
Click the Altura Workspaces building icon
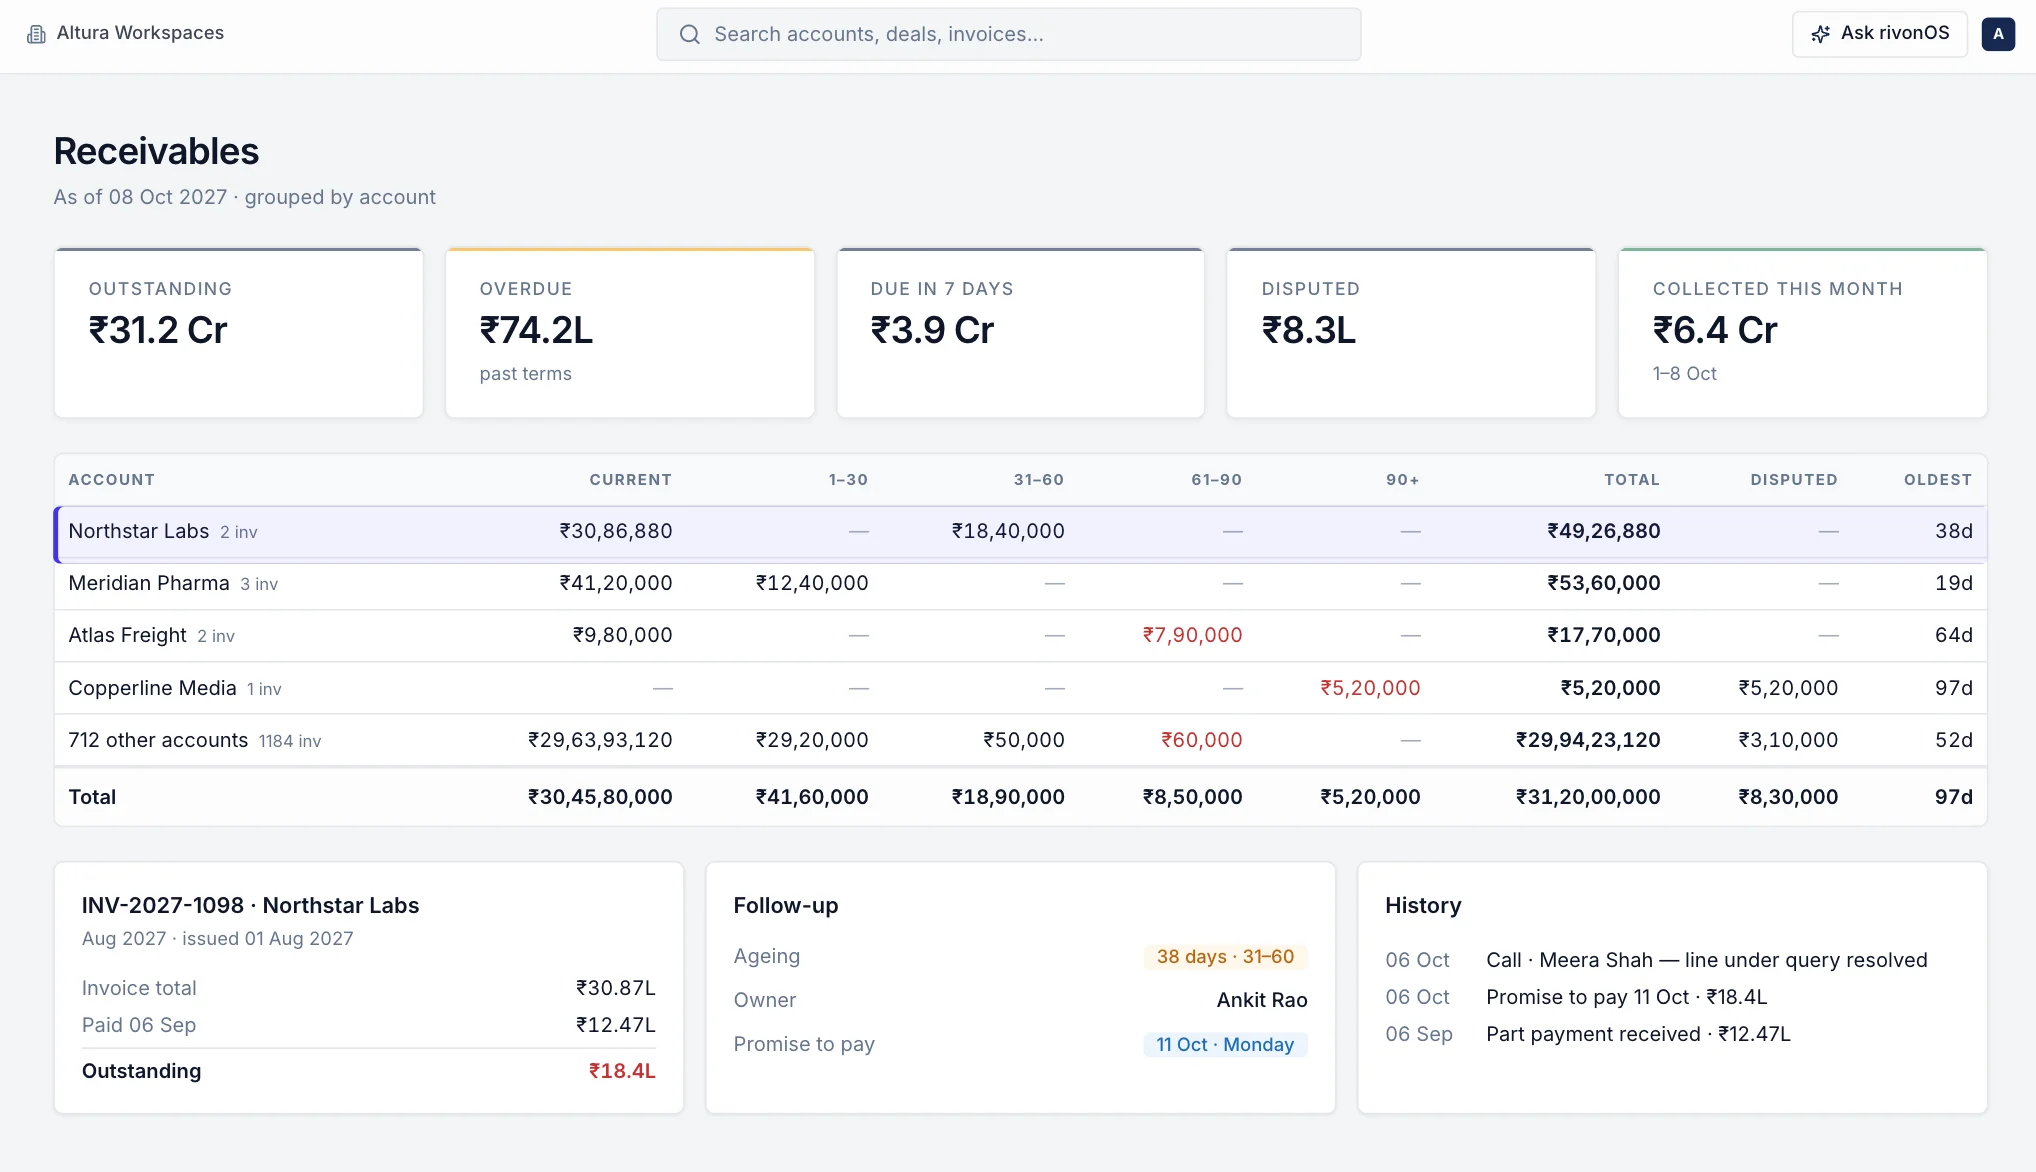point(36,34)
